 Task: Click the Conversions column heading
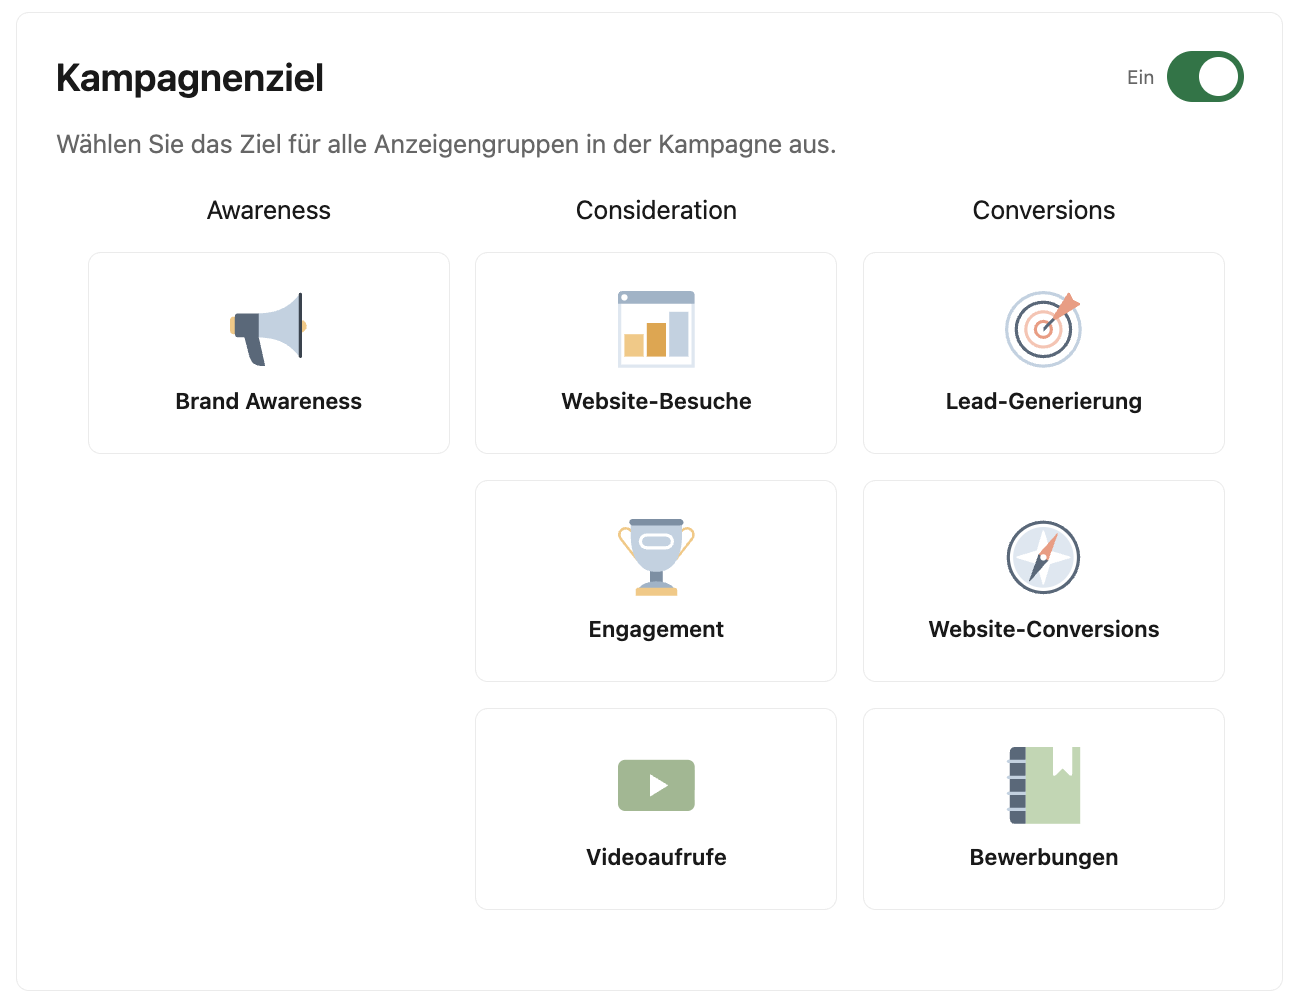tap(1044, 210)
